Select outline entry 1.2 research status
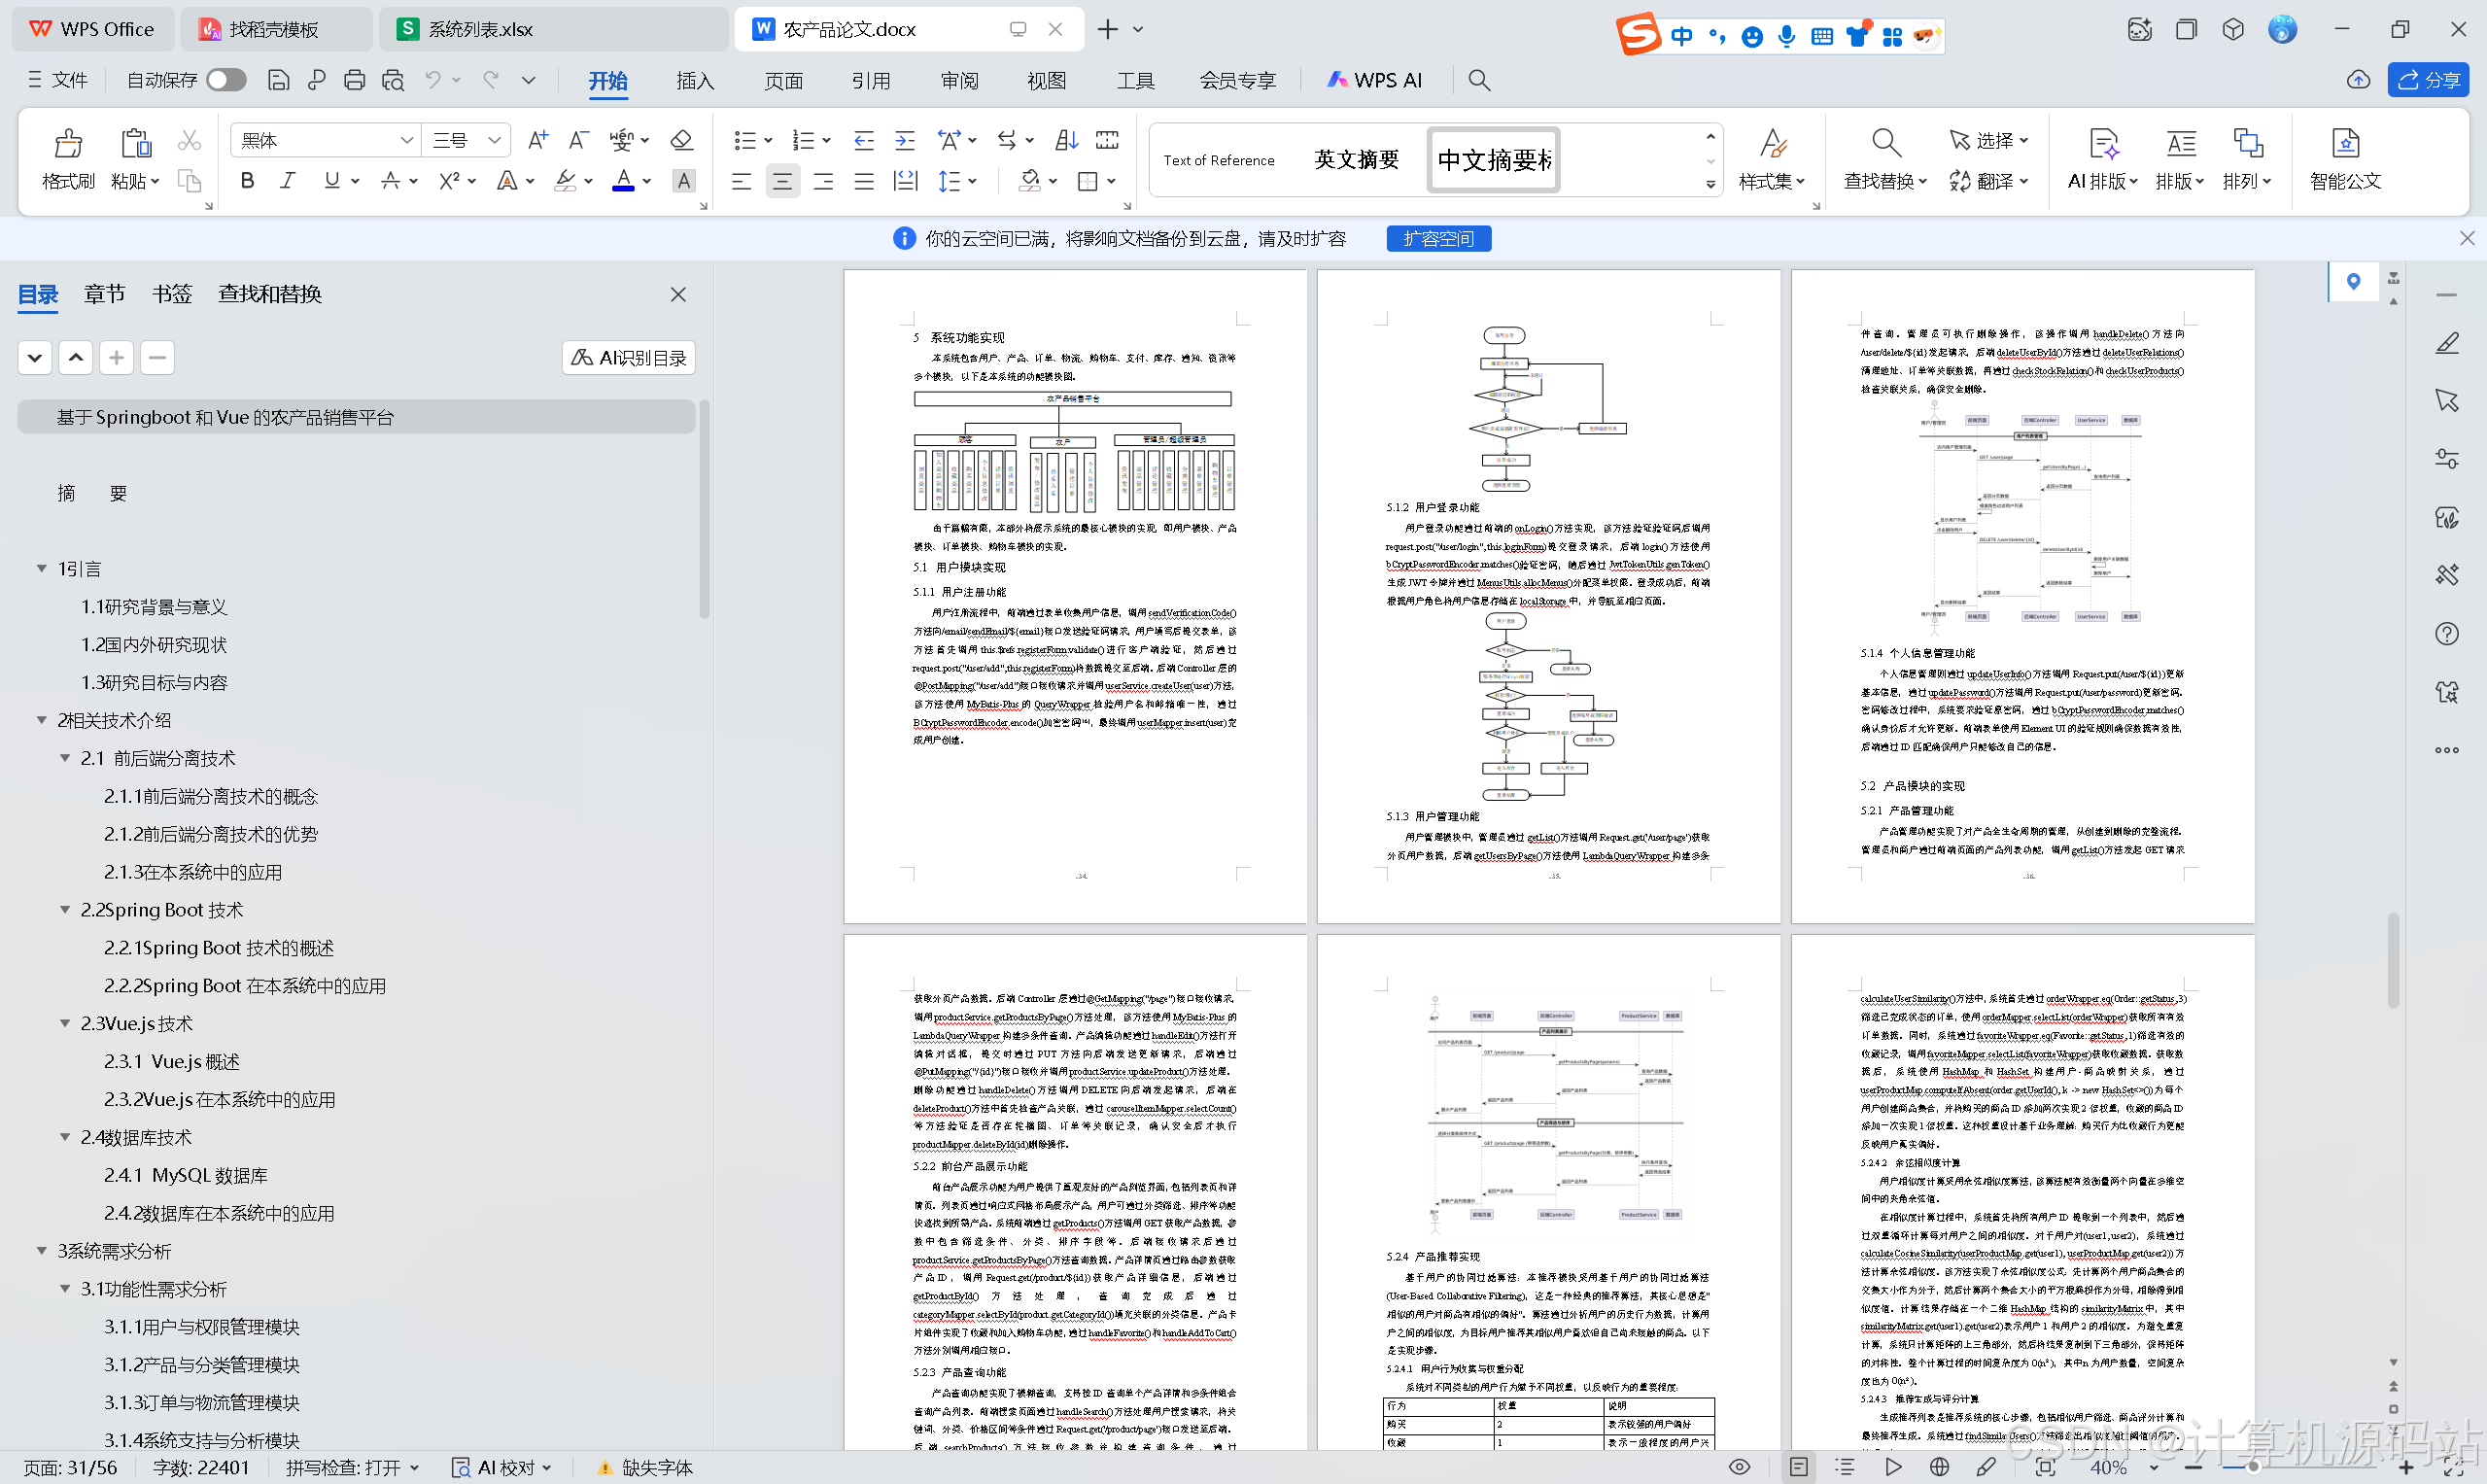This screenshot has height=1484, width=2487. [x=154, y=645]
